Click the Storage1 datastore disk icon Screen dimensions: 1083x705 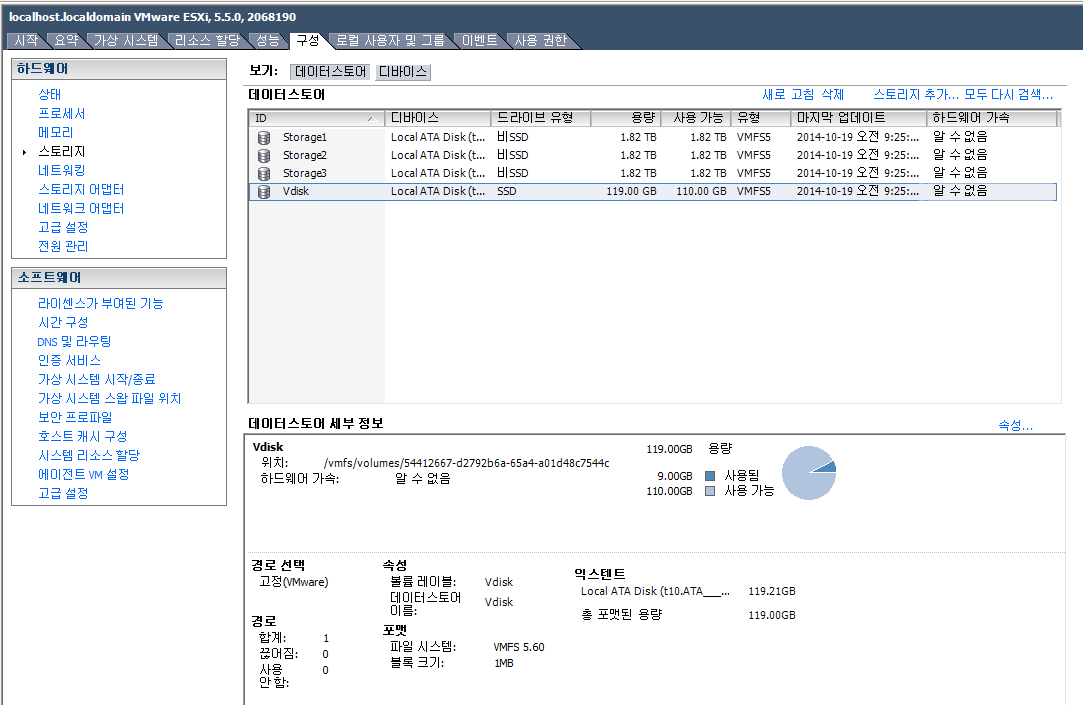264,137
